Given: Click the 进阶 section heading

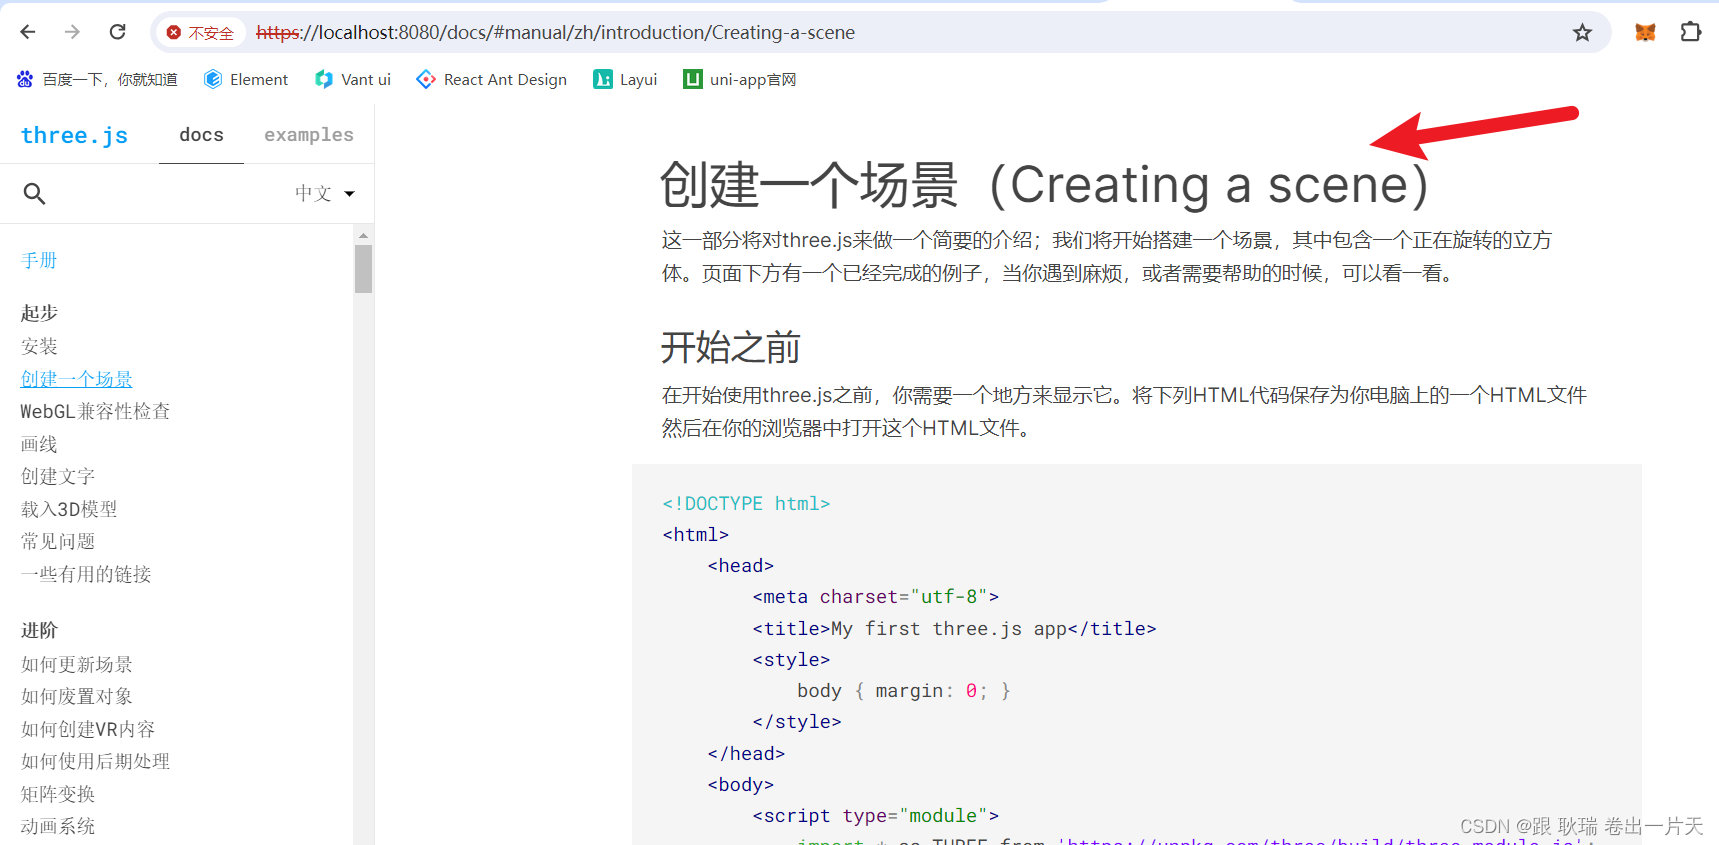Looking at the screenshot, I should tap(39, 630).
